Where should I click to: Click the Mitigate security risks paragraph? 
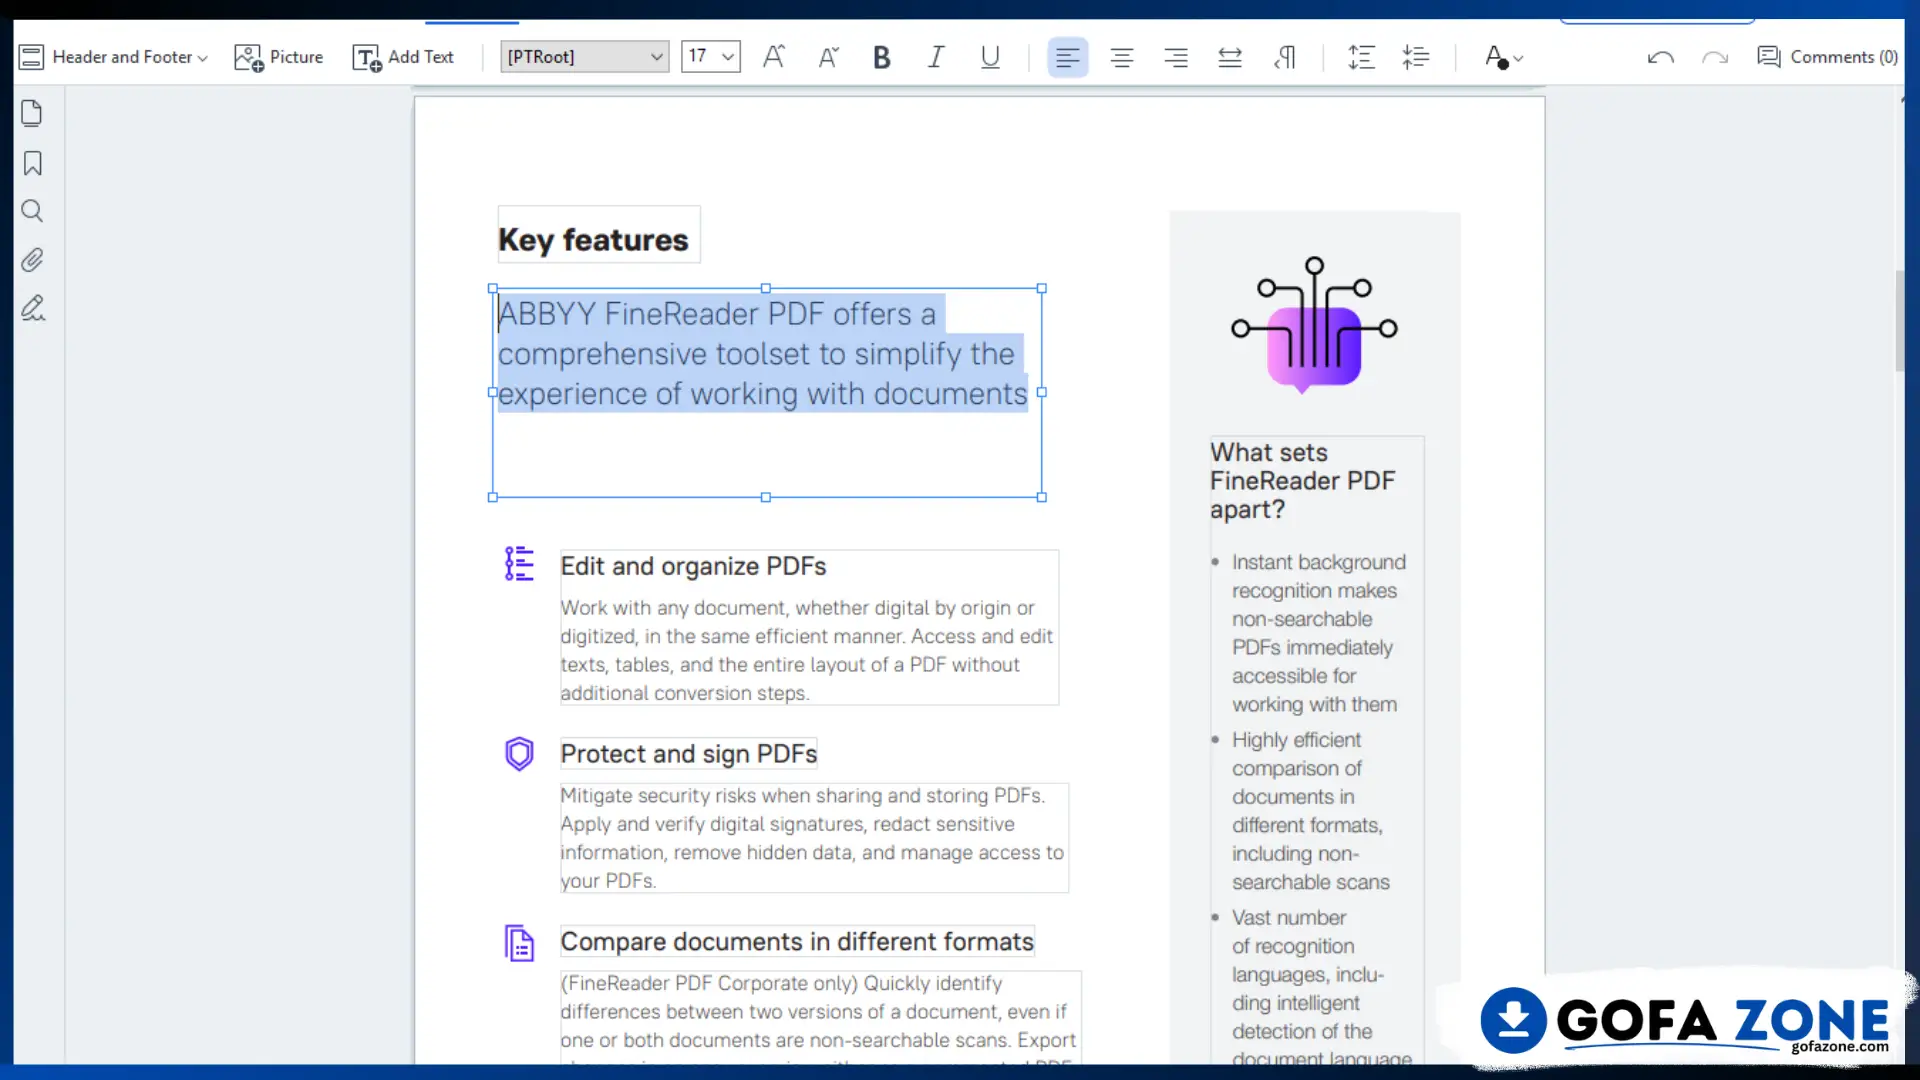[812, 838]
